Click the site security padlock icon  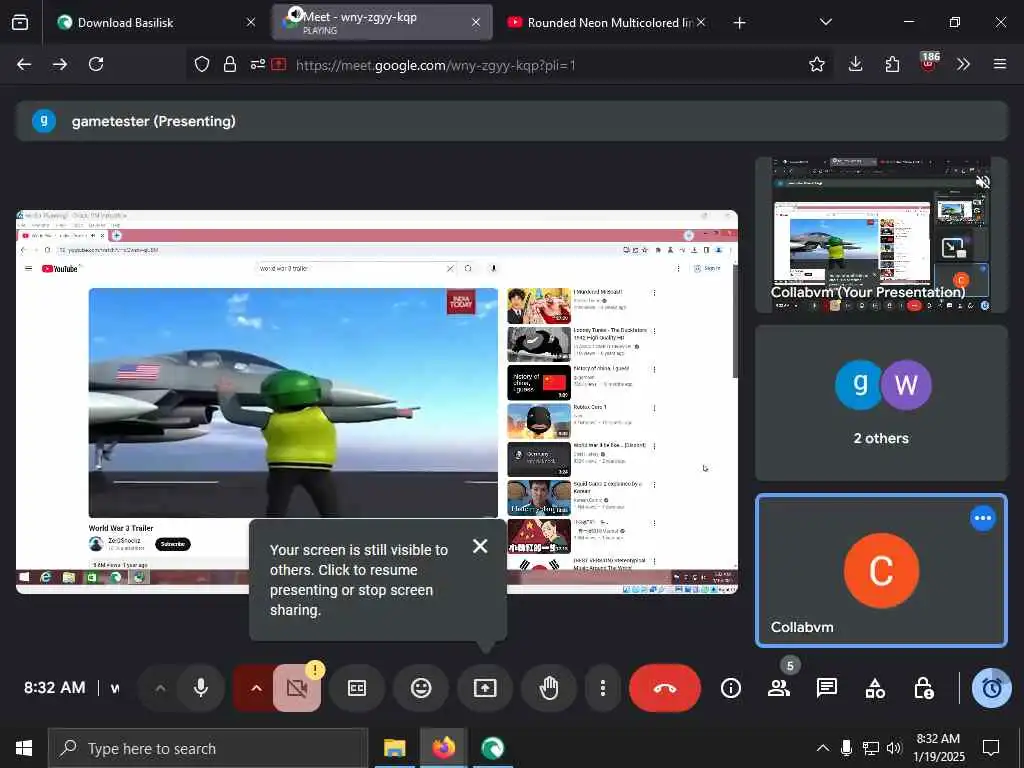point(230,65)
